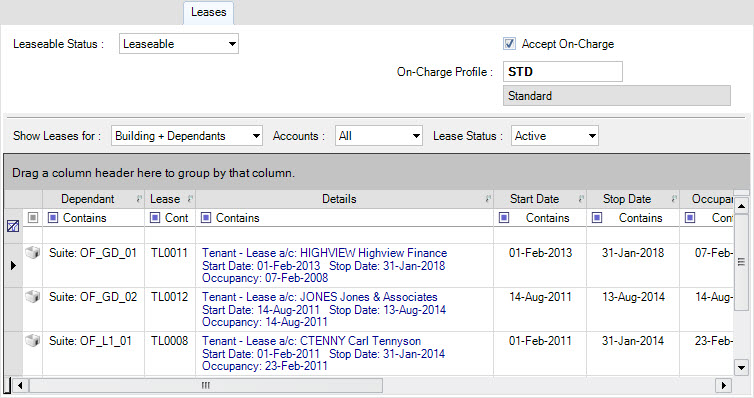Open the HIGHVIEW Highview Finance lease details

(325, 253)
